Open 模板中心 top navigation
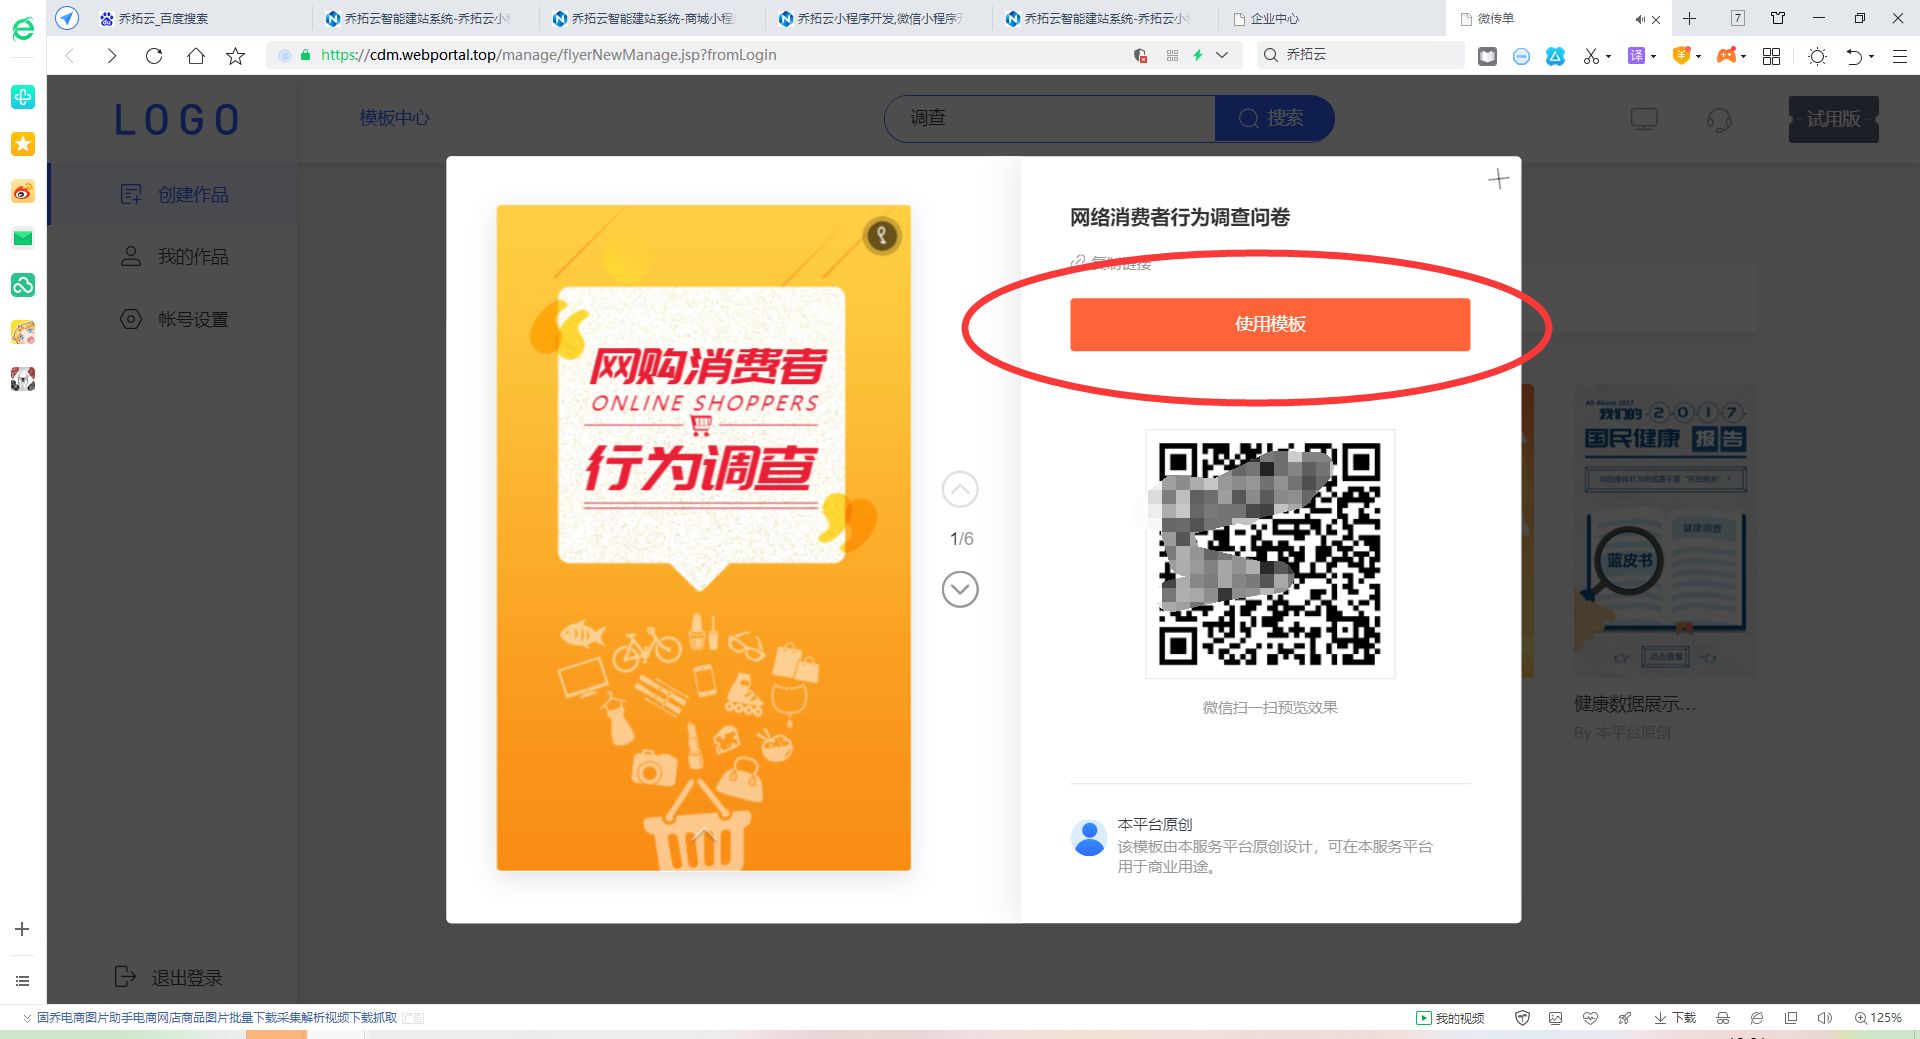 (394, 118)
